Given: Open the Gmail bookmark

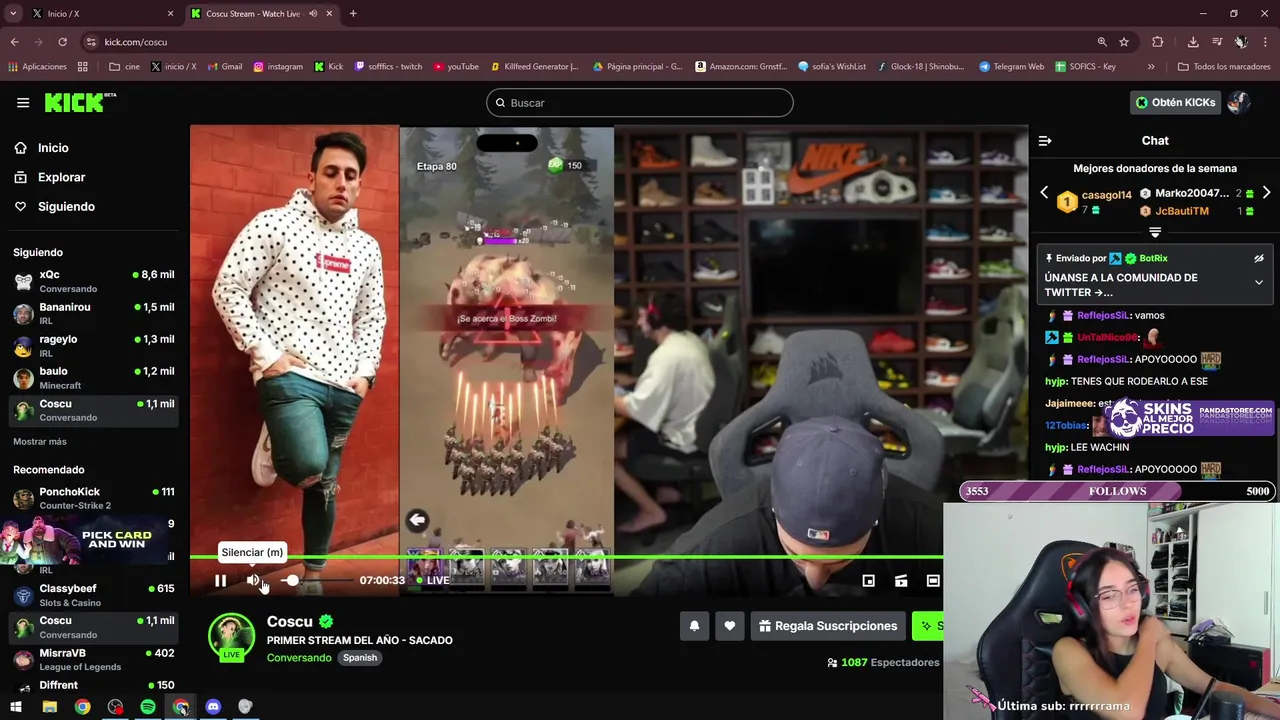Looking at the screenshot, I should (x=225, y=67).
